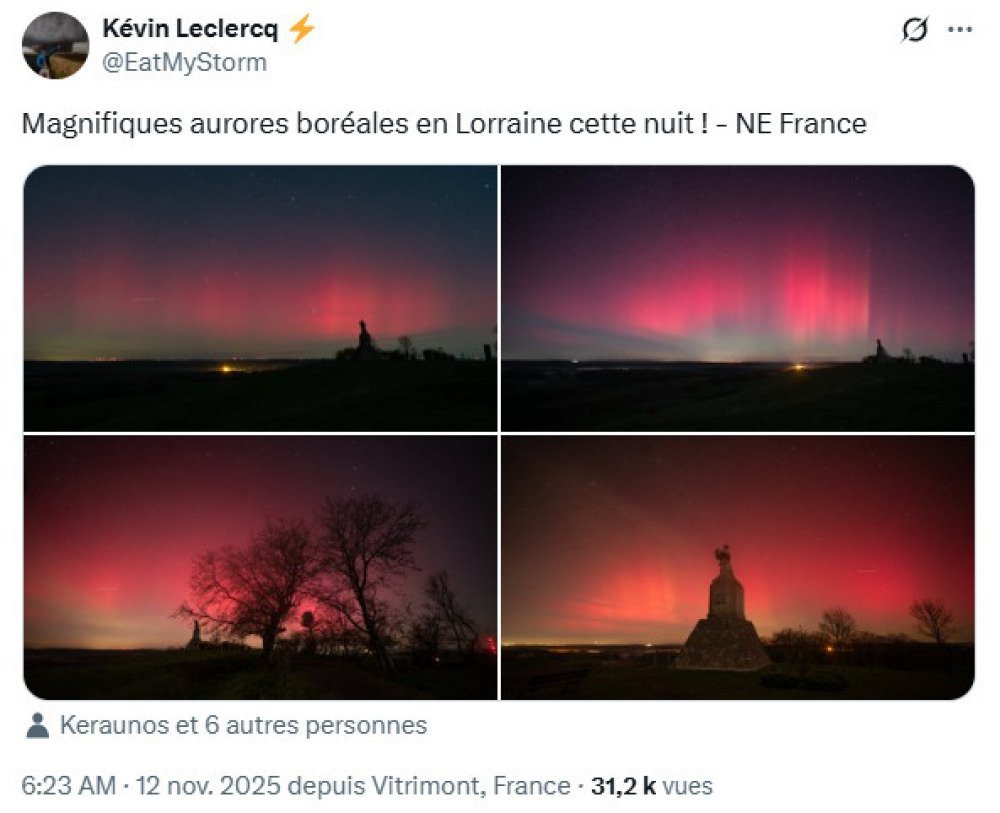1000x813 pixels.
Task: Open bottom-left photo with bare trees
Action: point(260,568)
